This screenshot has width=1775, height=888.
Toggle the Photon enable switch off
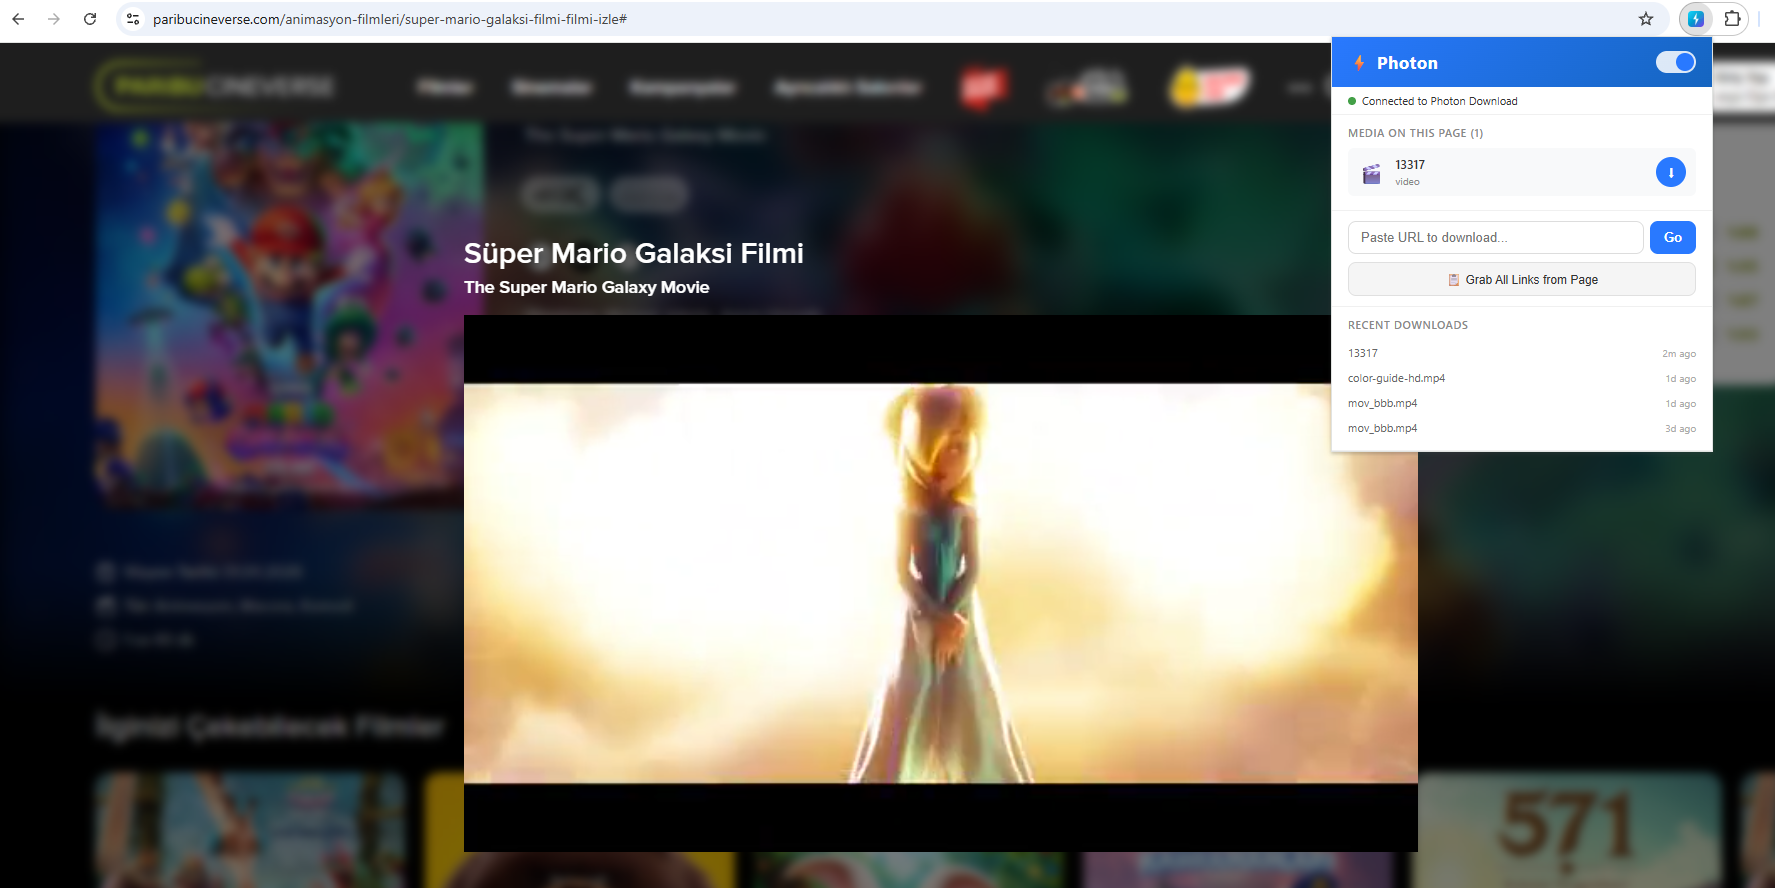tap(1676, 62)
